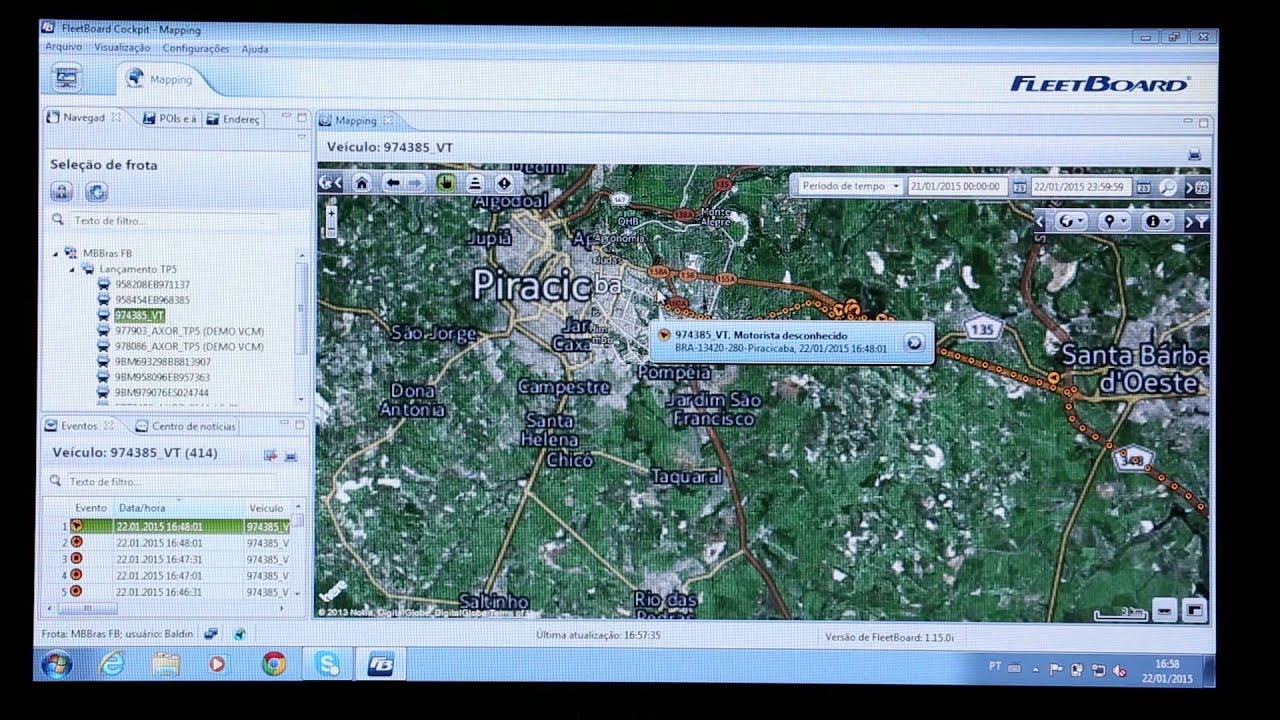Click the magnifier search period button
Image resolution: width=1280 pixels, height=720 pixels.
pos(1167,187)
